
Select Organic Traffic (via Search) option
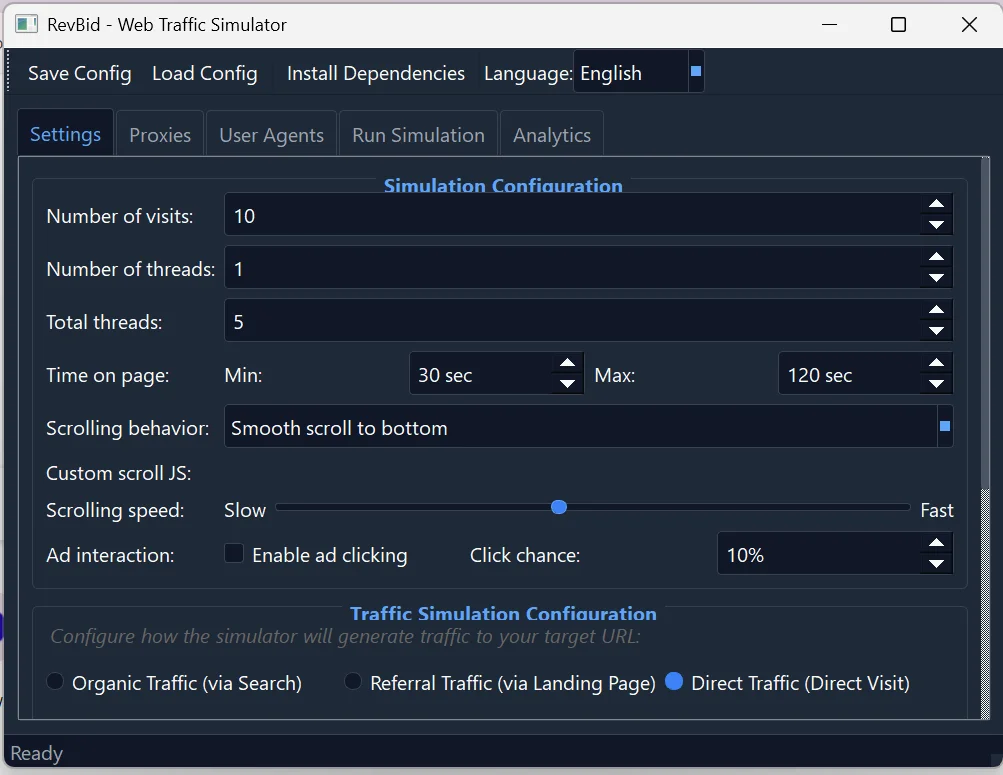[x=56, y=683]
